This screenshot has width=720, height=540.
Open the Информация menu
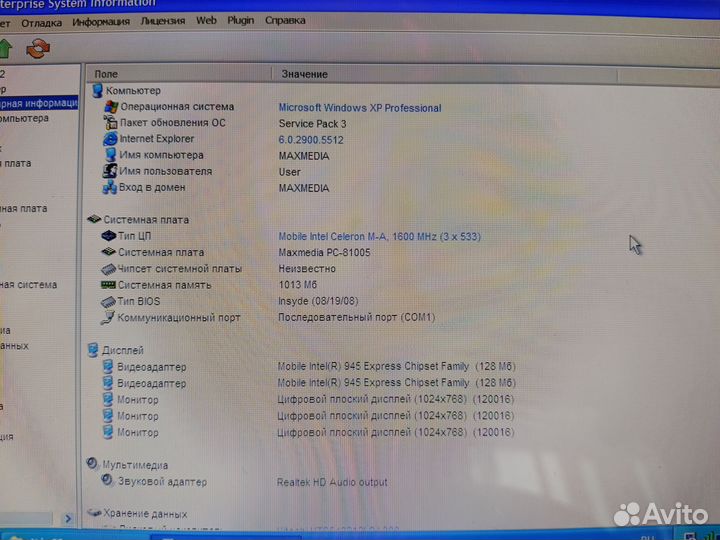point(101,21)
